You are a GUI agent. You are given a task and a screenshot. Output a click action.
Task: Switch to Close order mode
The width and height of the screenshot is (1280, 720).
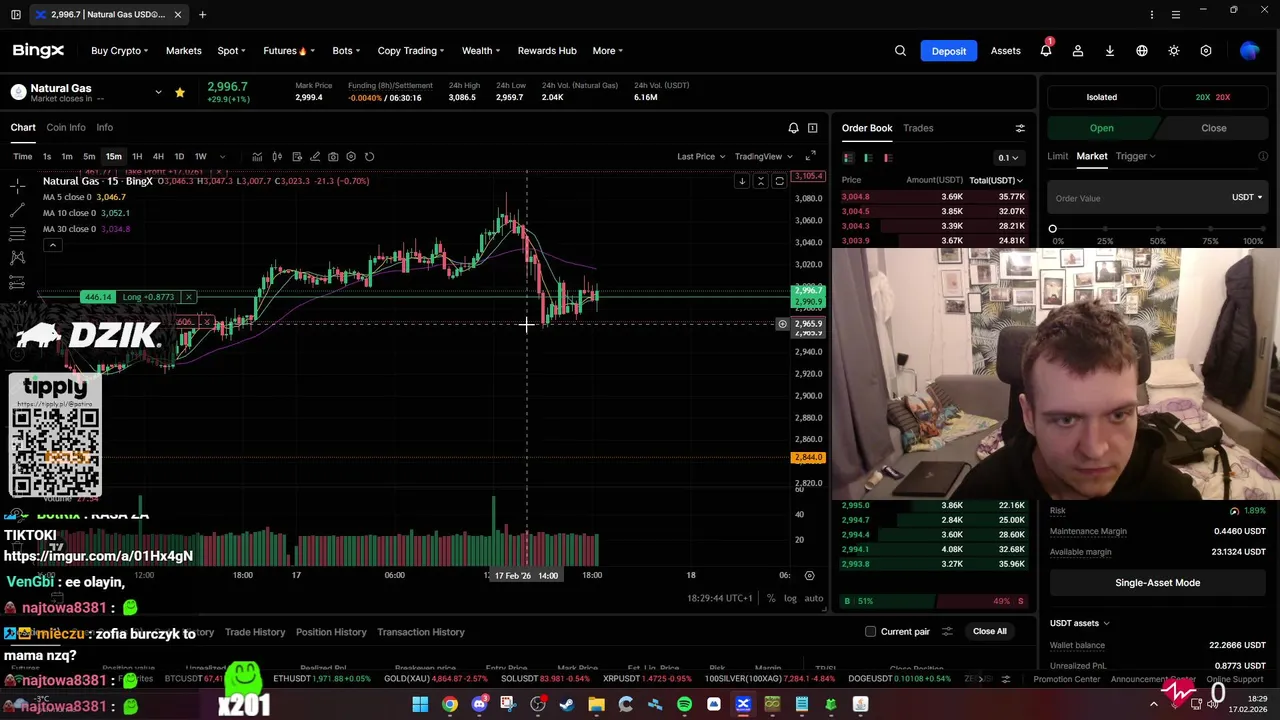(1213, 128)
